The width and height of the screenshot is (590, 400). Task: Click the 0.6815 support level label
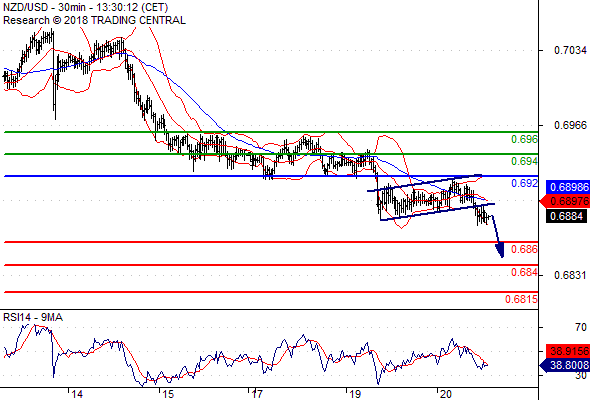522,300
